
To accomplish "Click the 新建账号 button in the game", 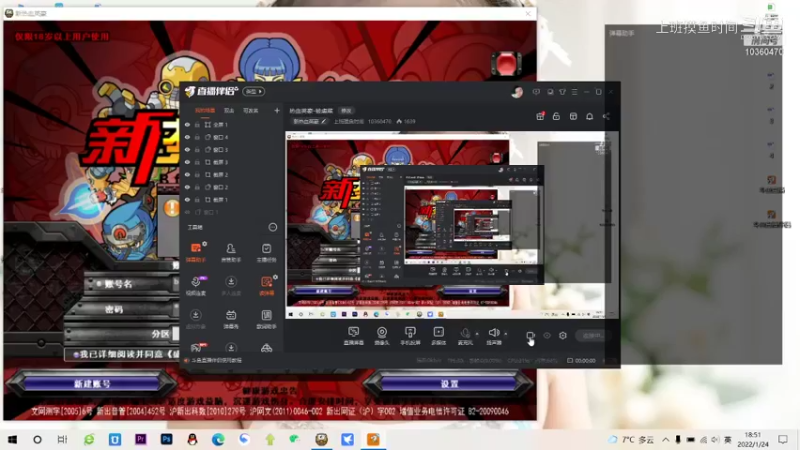I will coord(92,384).
